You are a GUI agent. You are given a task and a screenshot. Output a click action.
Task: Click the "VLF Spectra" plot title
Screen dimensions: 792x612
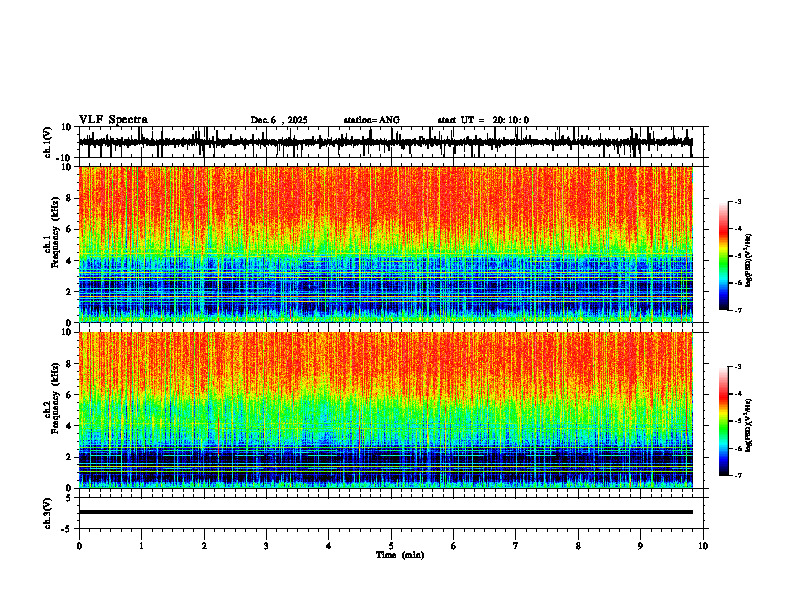pos(113,120)
